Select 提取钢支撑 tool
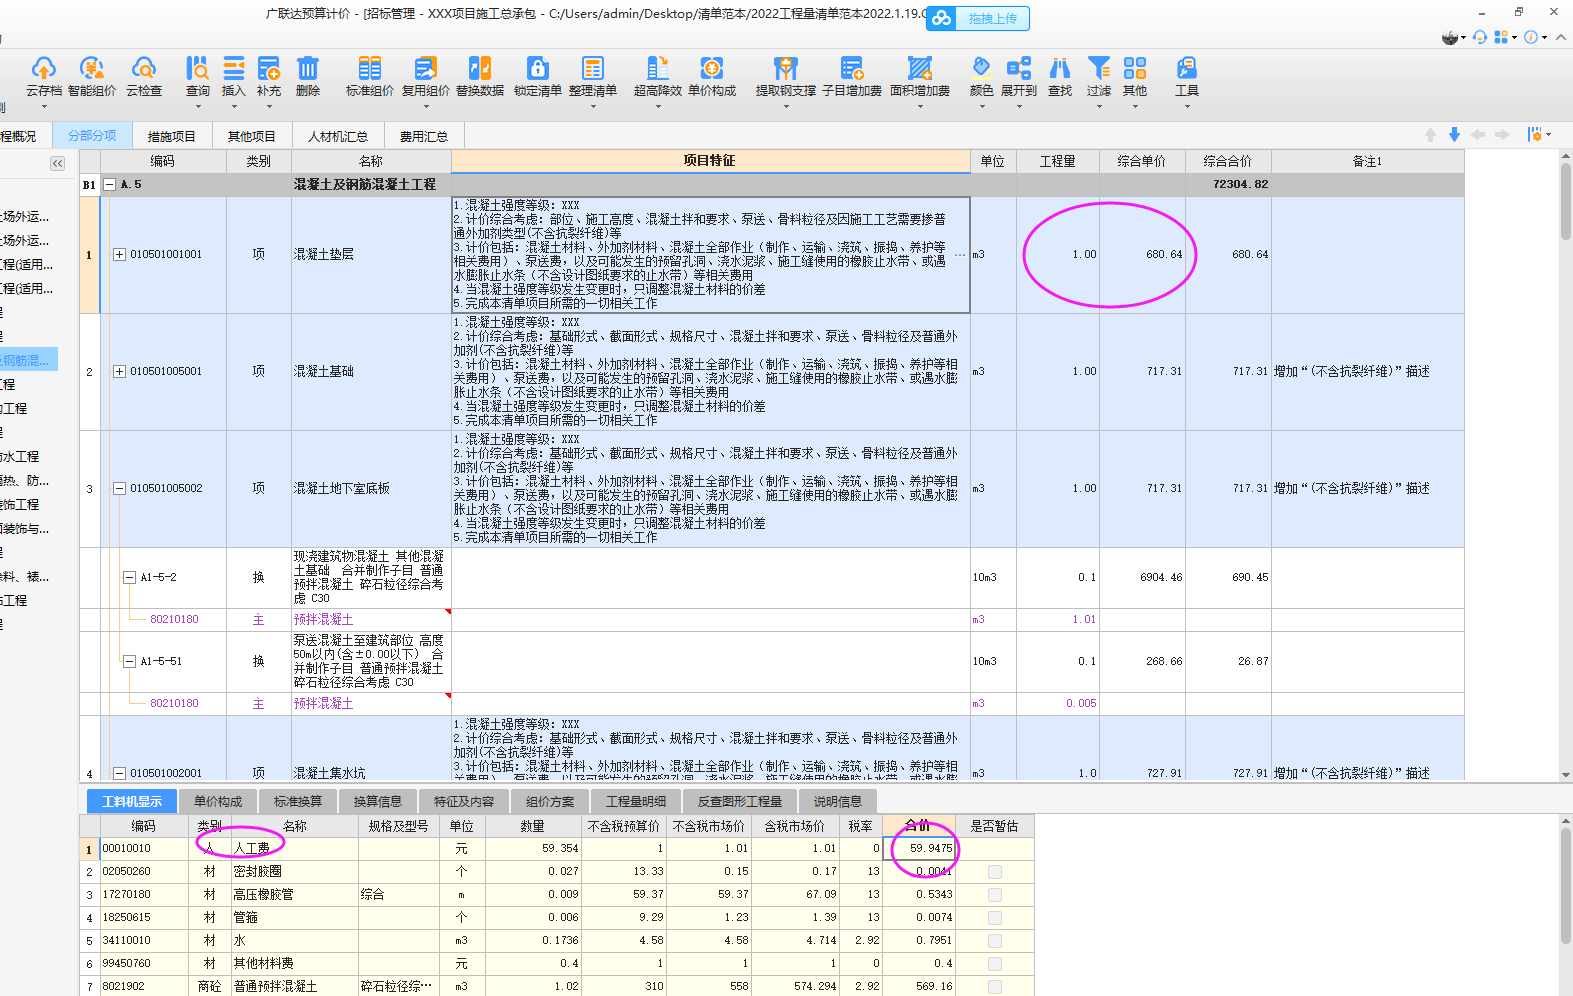Screen dimensions: 1573x996 coord(786,76)
